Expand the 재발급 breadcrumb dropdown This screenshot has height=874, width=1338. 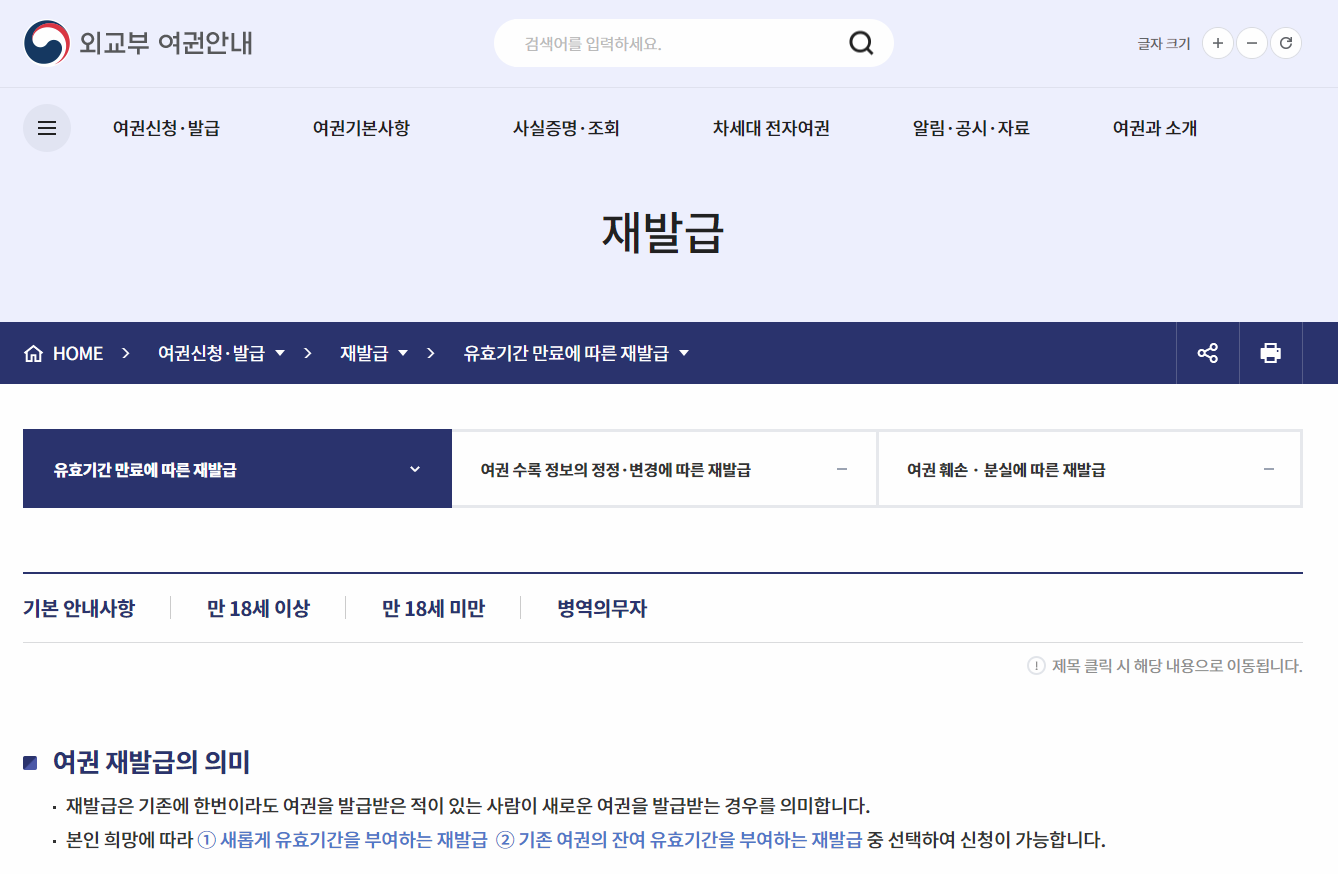pos(404,352)
